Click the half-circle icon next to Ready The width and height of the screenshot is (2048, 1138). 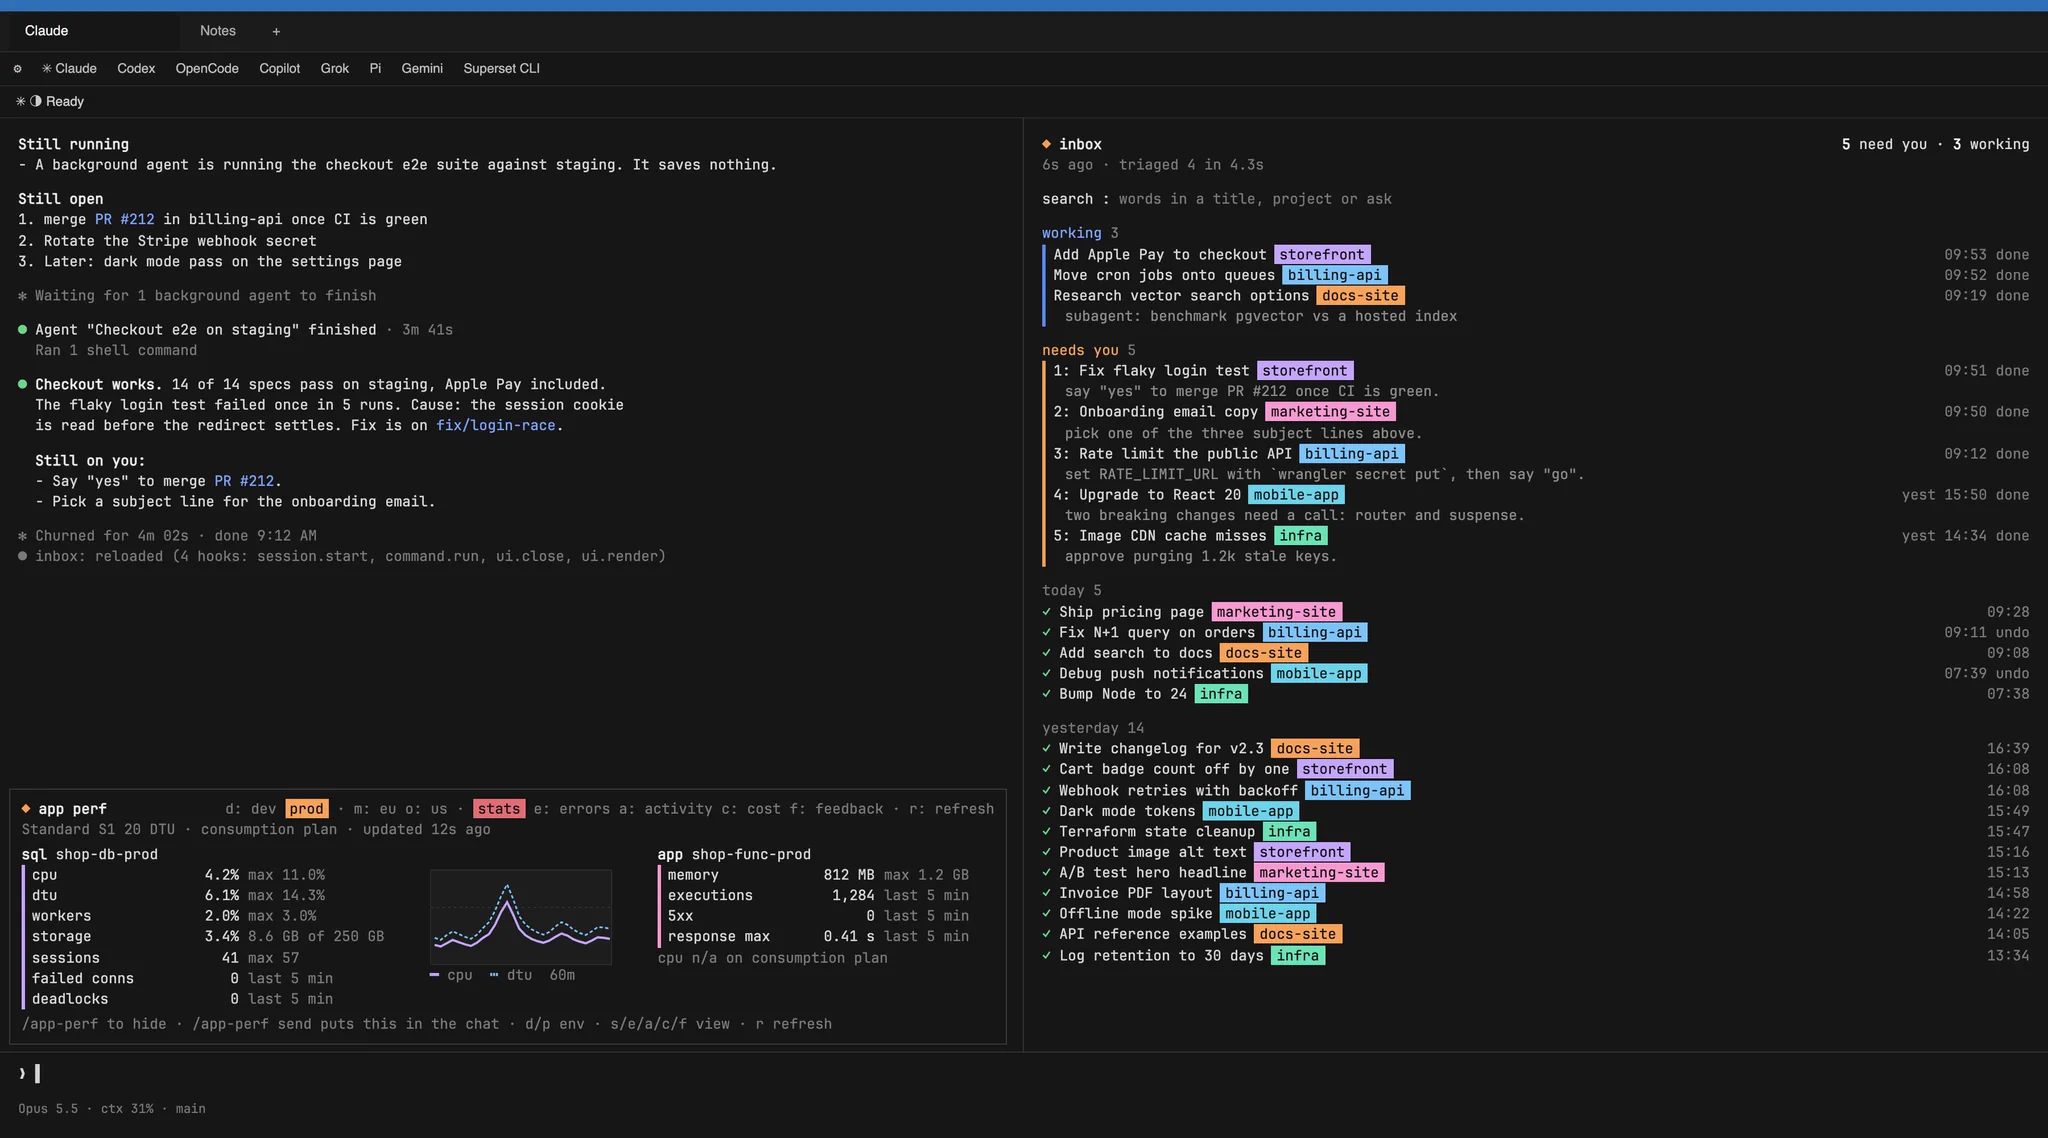(36, 101)
